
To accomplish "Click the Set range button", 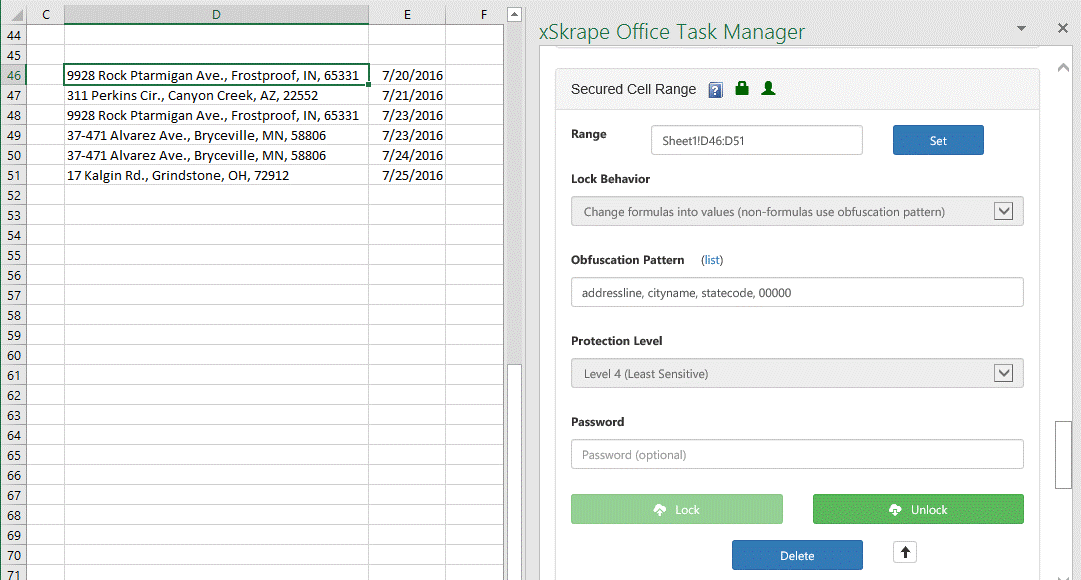I will click(x=938, y=140).
